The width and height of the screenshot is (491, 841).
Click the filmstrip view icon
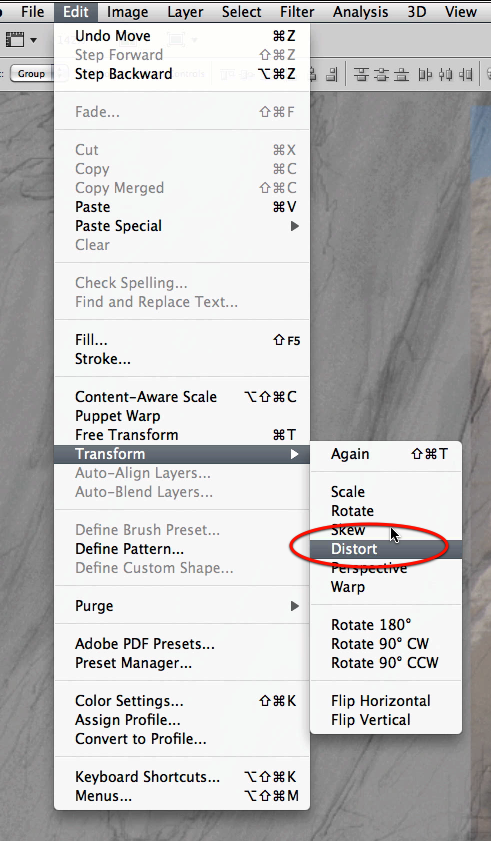[15, 39]
